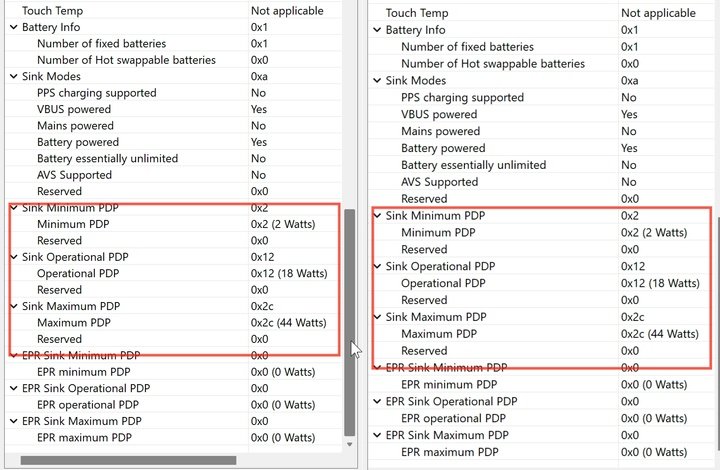Select Operational PDP 18 Watts value right

660,283
